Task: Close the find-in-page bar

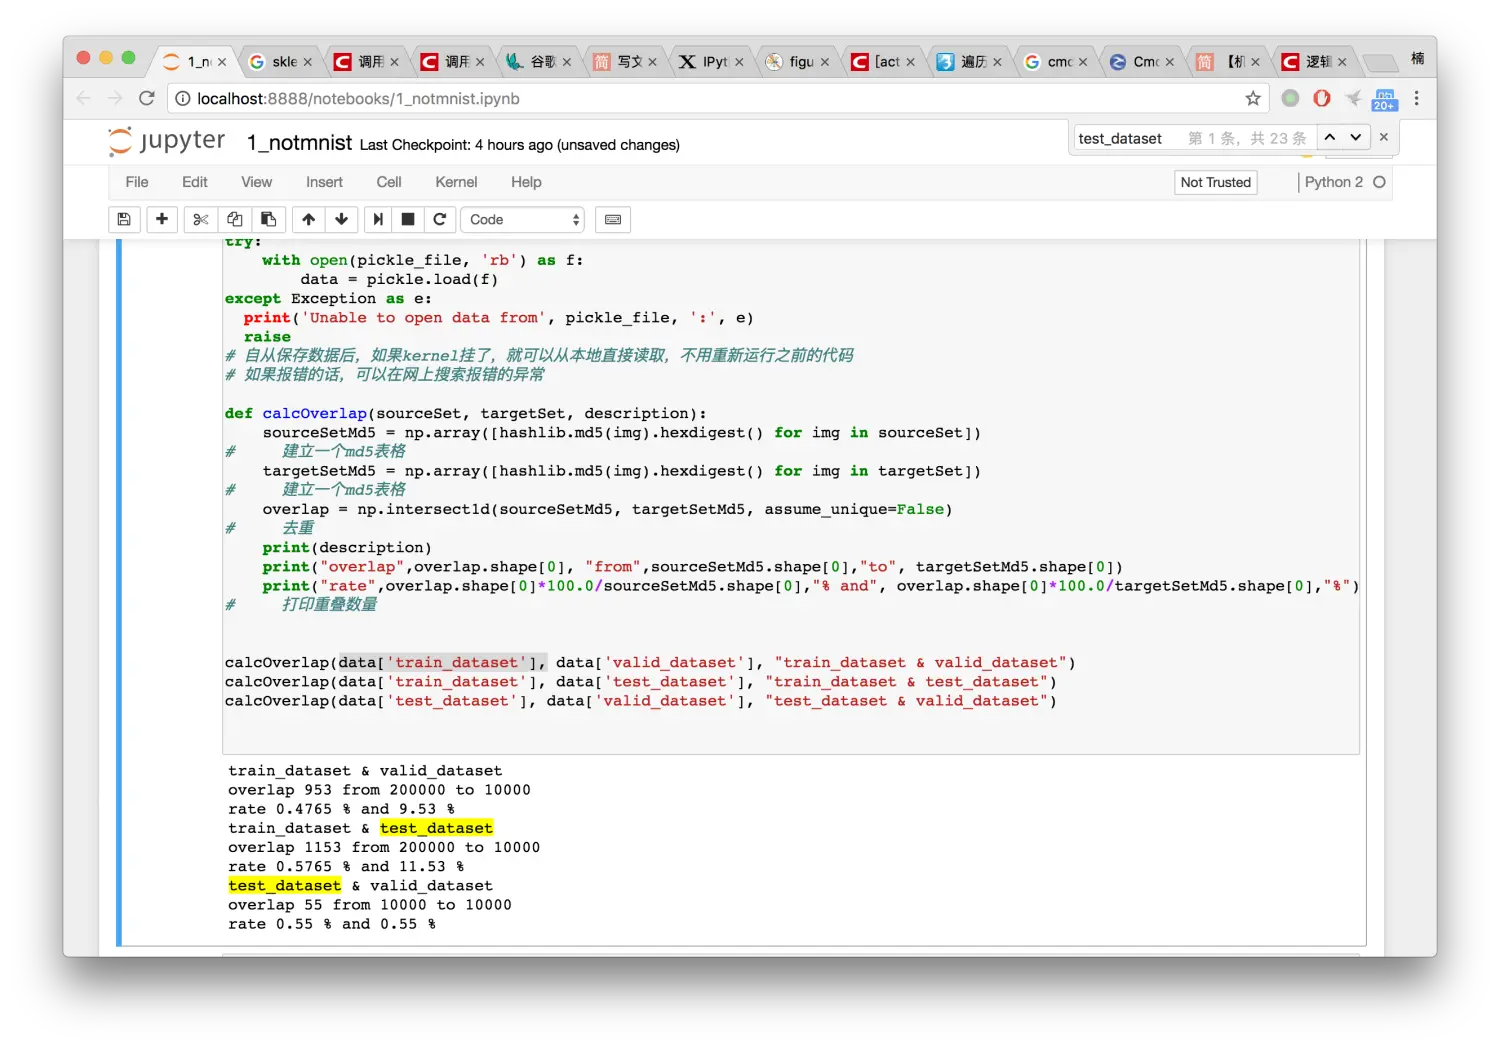Action: 1384,137
